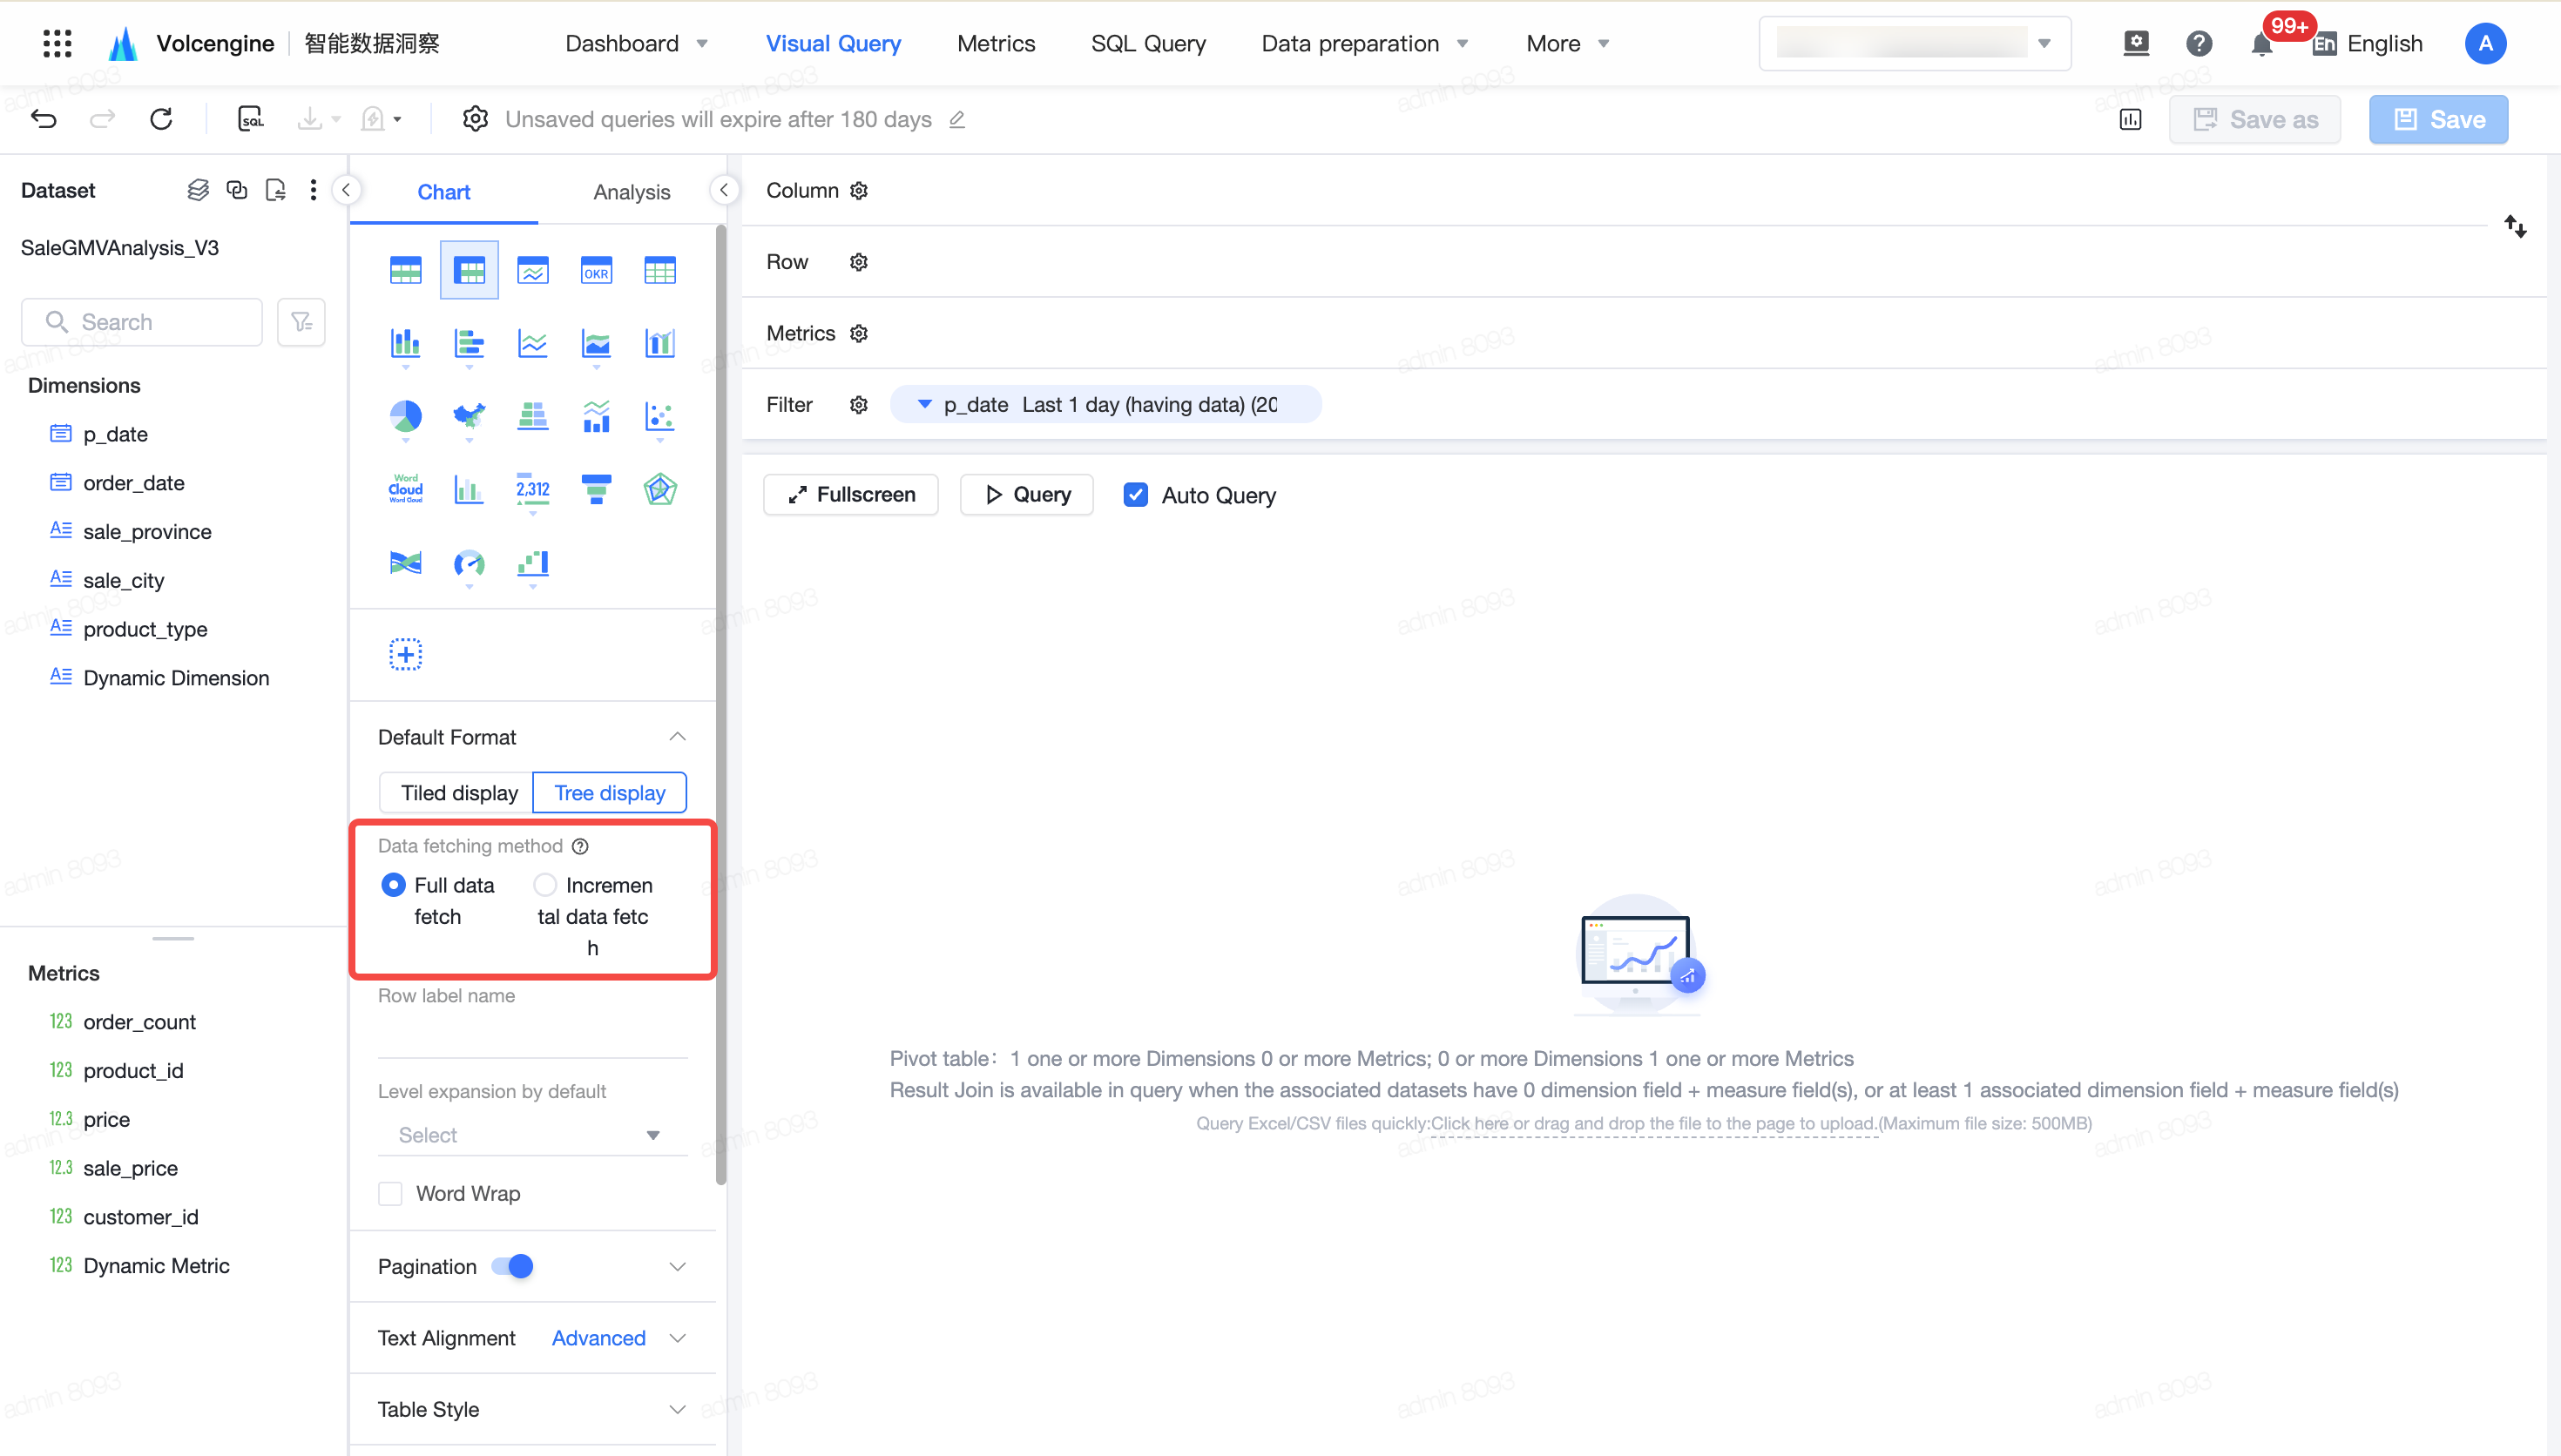The height and width of the screenshot is (1456, 2561).
Task: Open the SQL view icon
Action: click(x=251, y=119)
